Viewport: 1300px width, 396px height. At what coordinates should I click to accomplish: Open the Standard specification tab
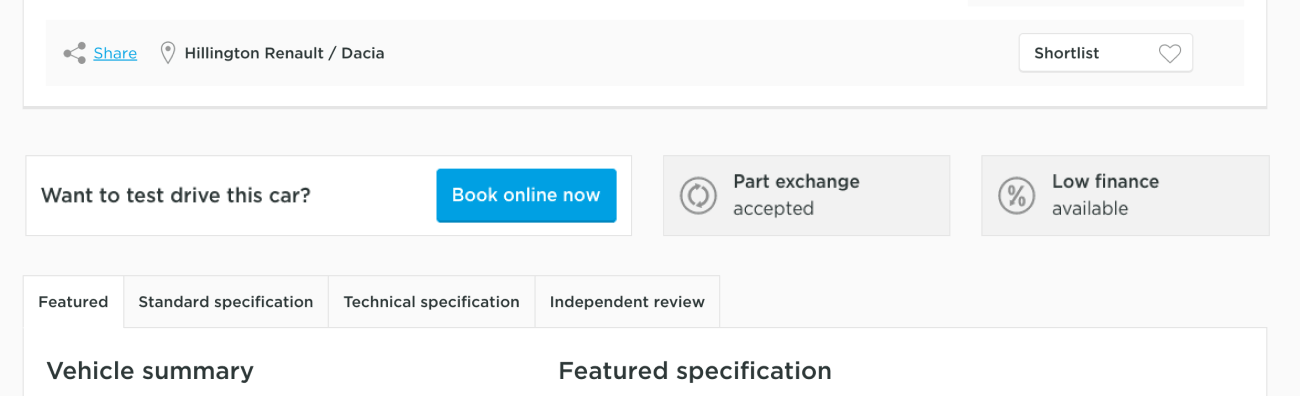click(x=226, y=302)
